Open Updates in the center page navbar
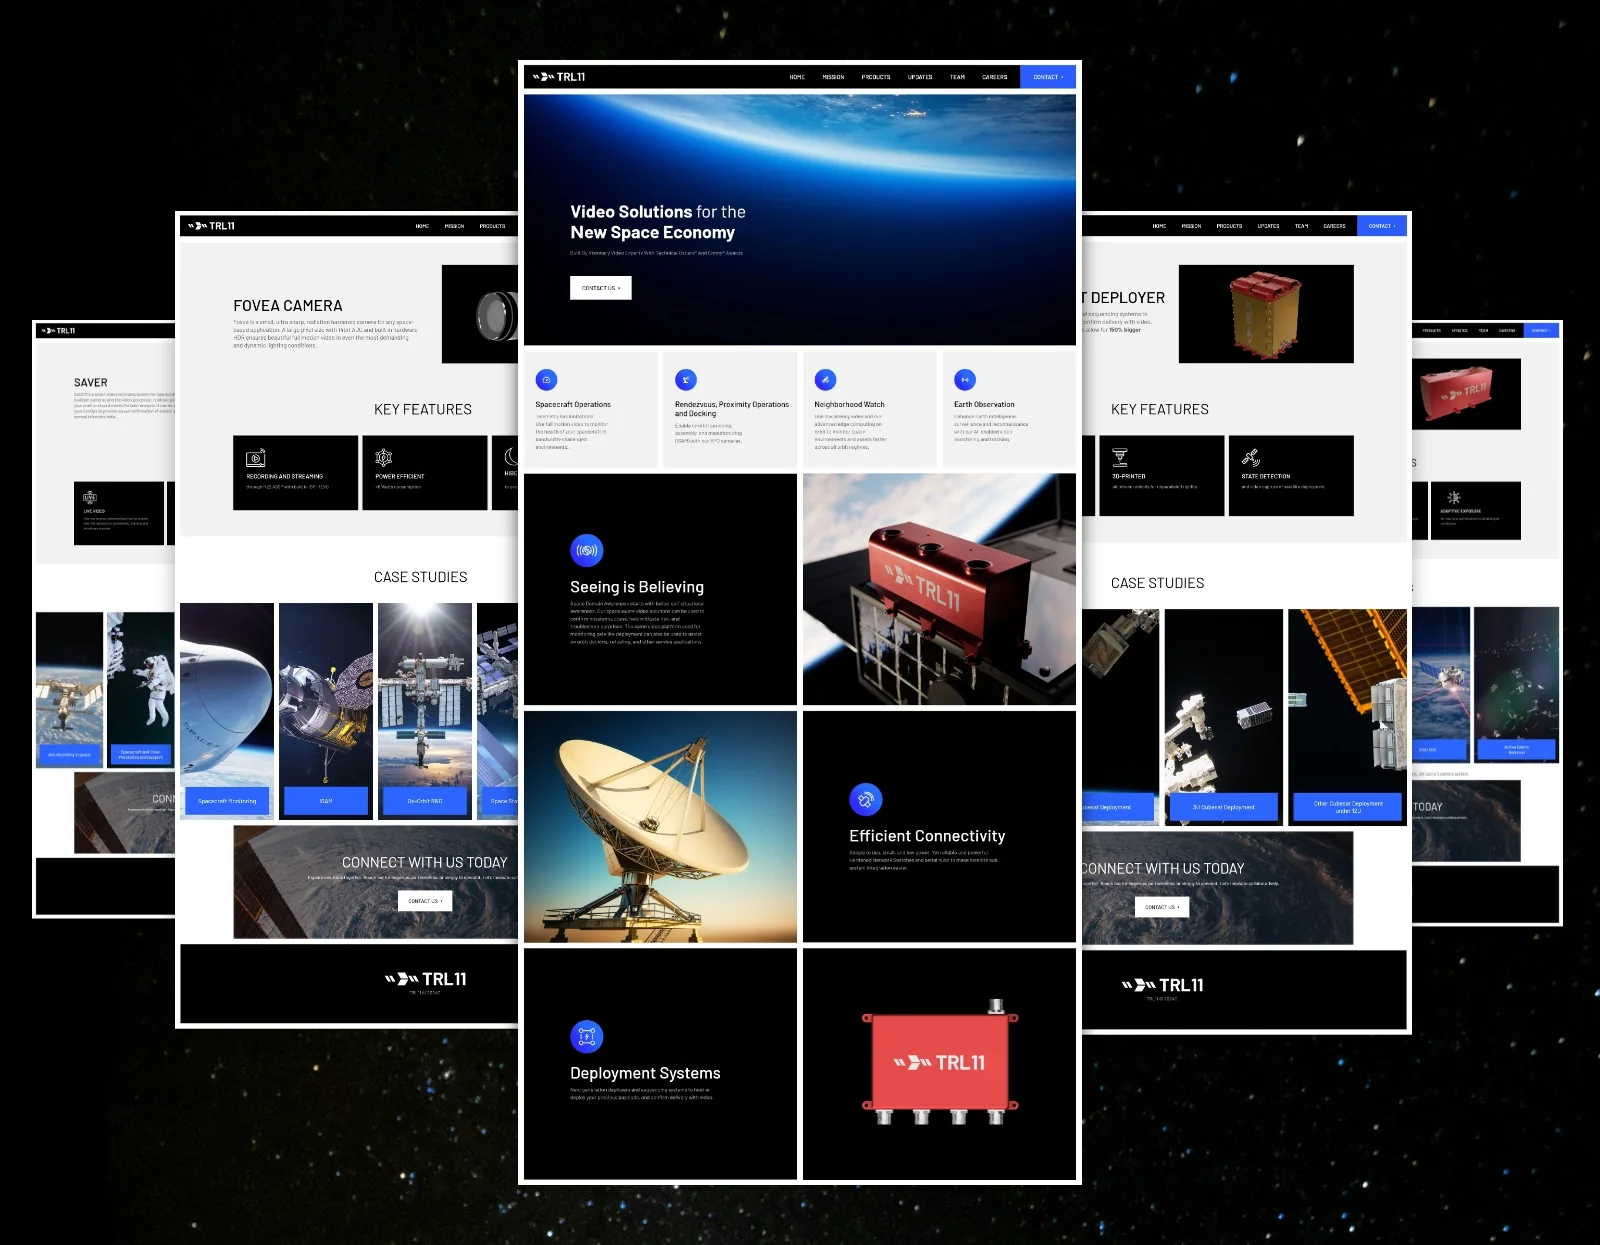 (x=920, y=77)
